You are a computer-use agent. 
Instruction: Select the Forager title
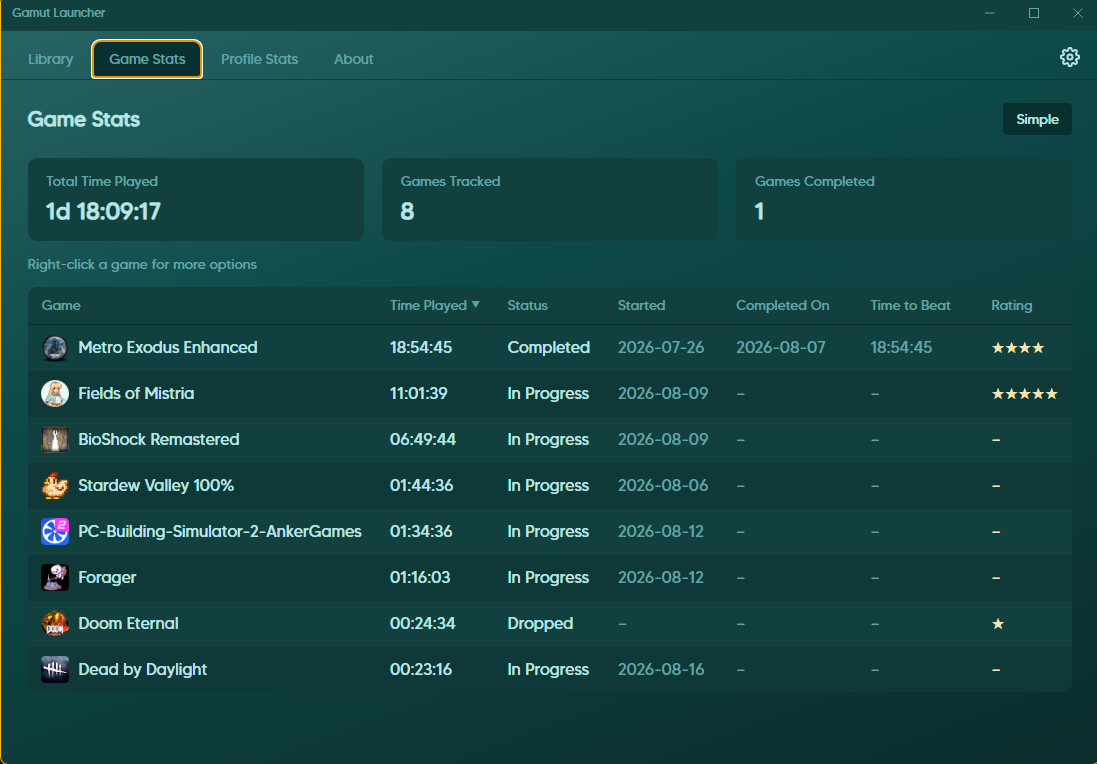click(107, 578)
